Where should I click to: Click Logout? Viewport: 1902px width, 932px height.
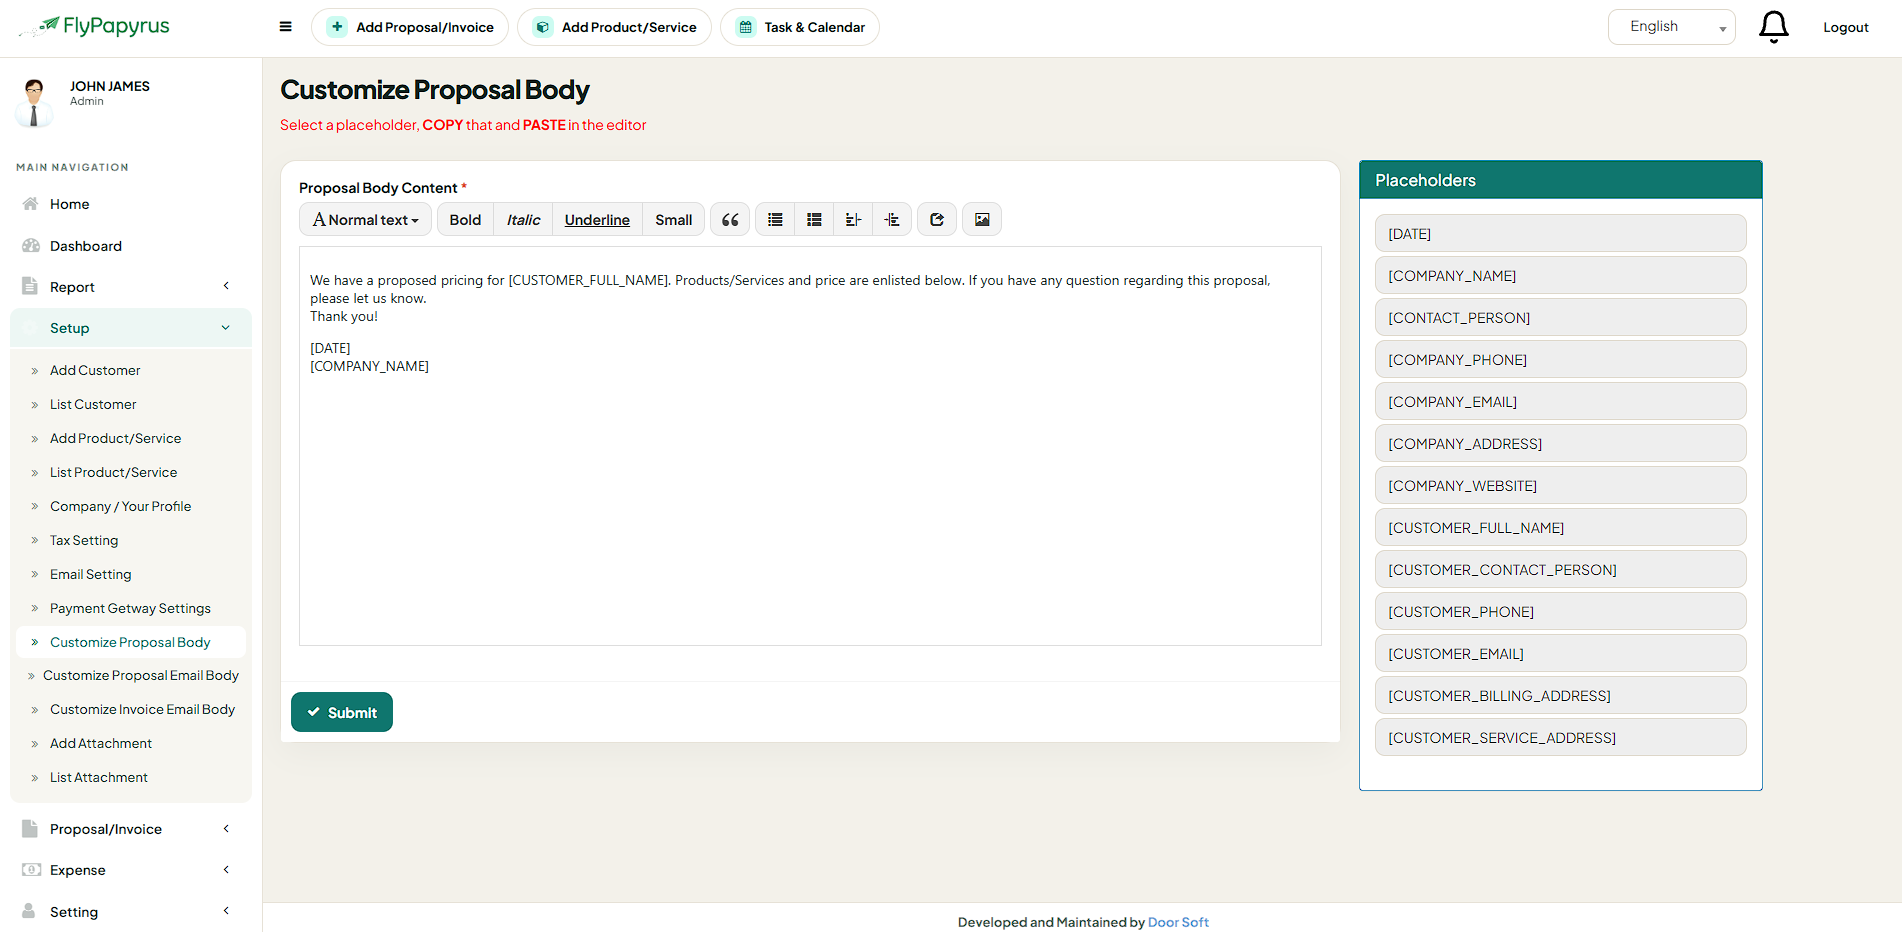1845,27
